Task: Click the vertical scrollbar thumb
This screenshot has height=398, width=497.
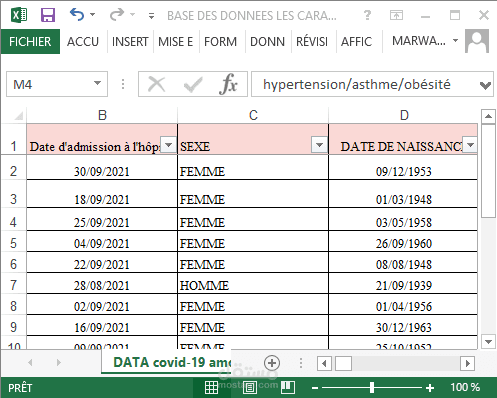Action: coord(488,171)
